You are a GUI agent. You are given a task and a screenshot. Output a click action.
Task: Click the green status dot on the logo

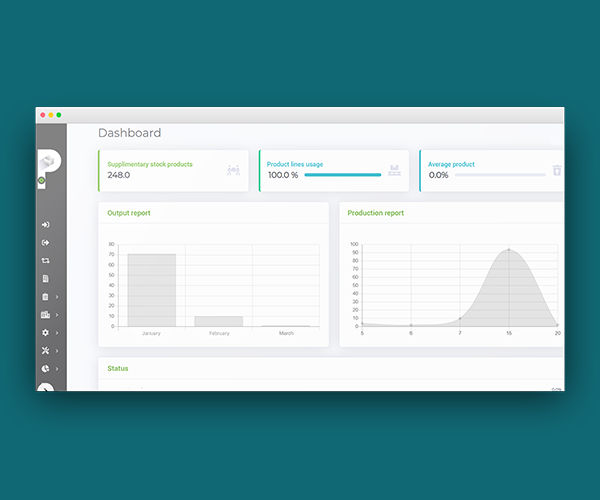(x=41, y=180)
